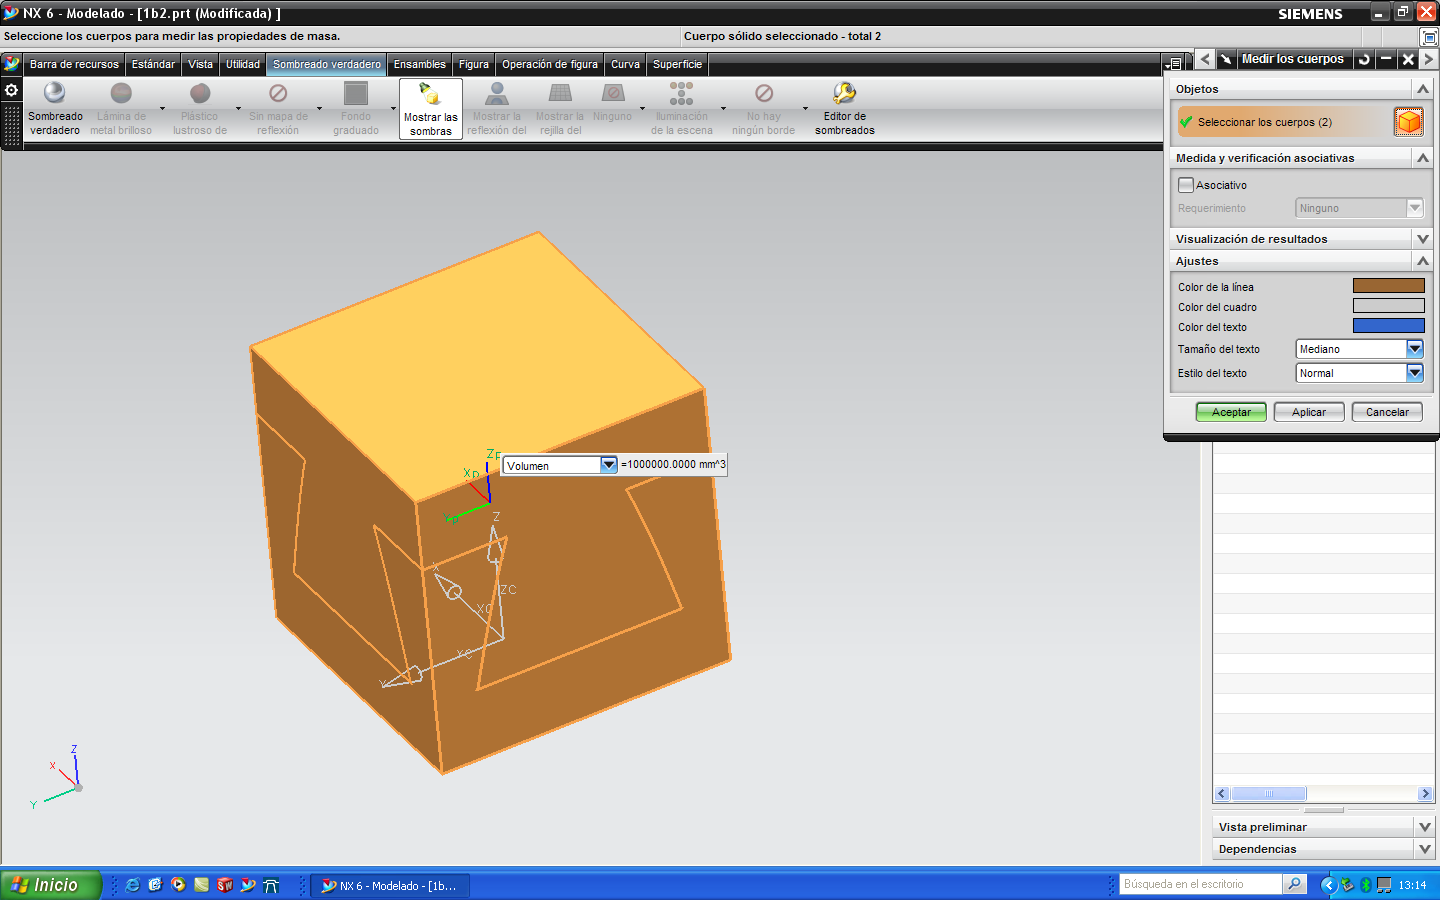The width and height of the screenshot is (1440, 900).
Task: Click Búsqueda en el escritorio search box
Action: pos(1200,884)
